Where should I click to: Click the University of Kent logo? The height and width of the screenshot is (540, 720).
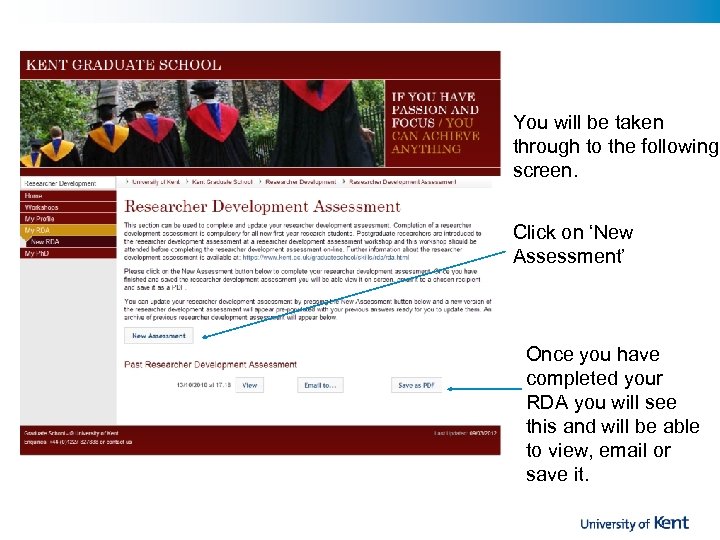coord(634,523)
